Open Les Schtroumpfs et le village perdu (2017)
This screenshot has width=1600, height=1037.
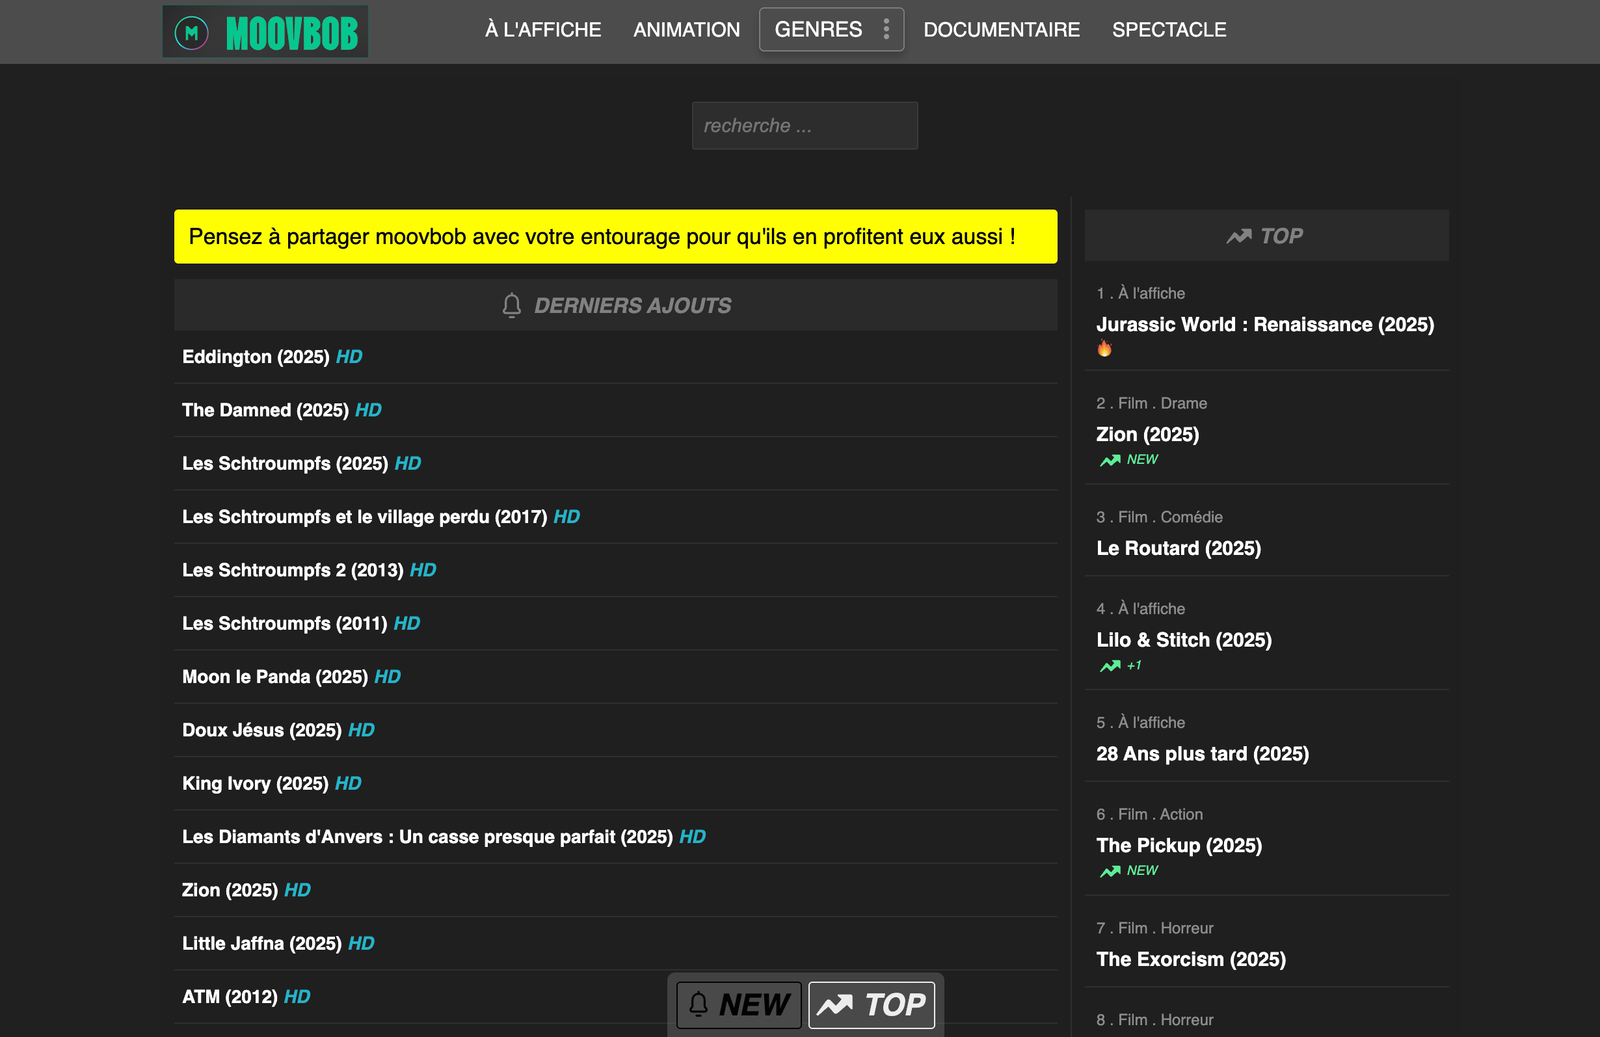364,517
